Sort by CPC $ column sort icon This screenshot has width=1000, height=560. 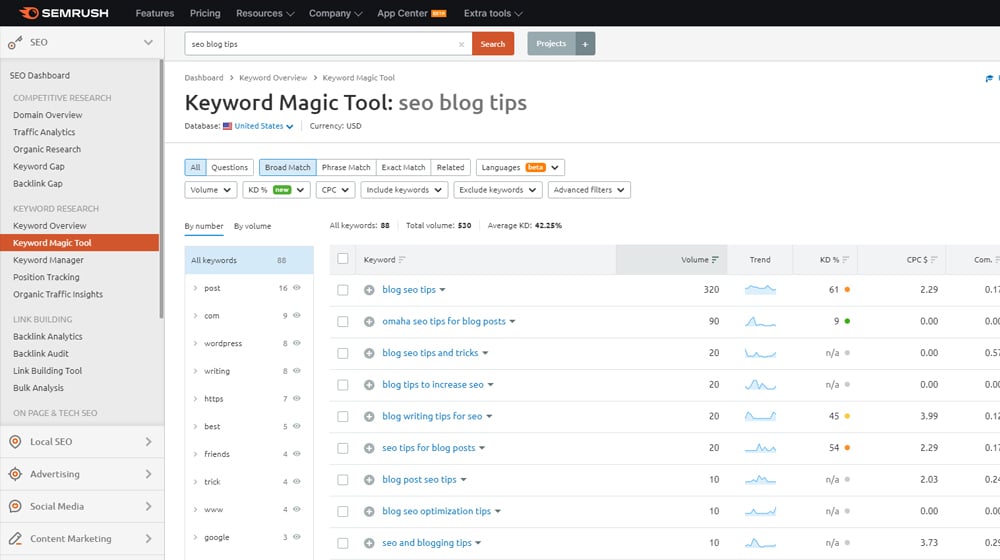pos(934,260)
